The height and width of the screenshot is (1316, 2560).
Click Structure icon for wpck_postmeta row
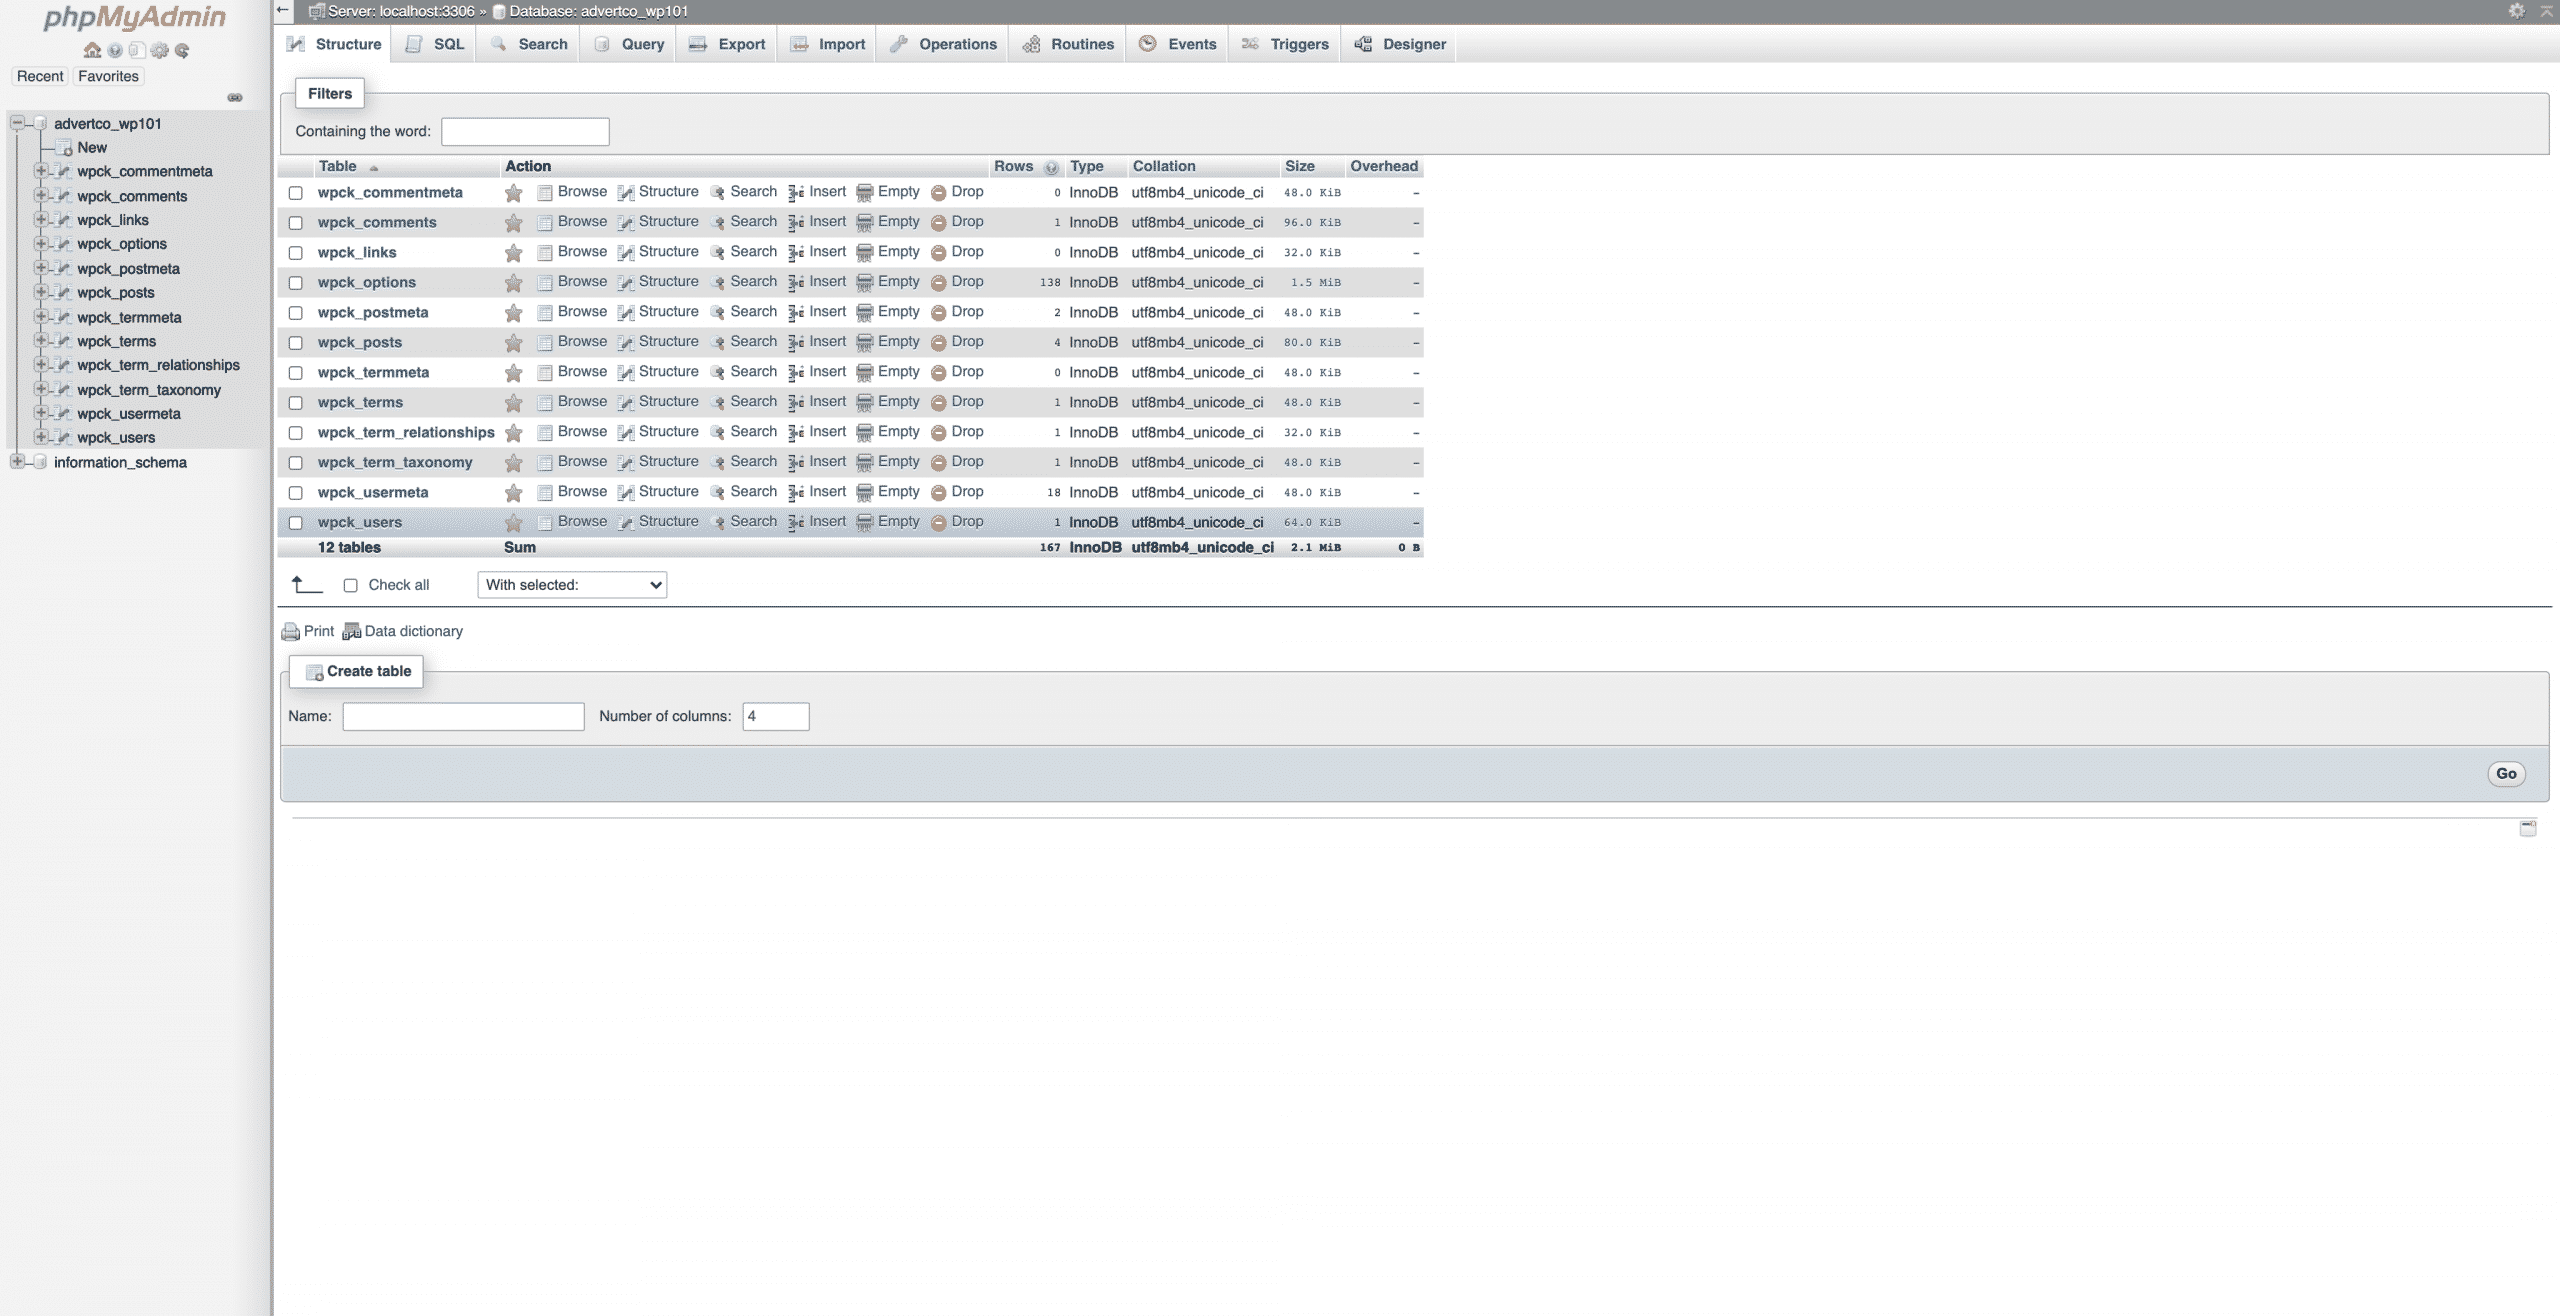pyautogui.click(x=626, y=313)
